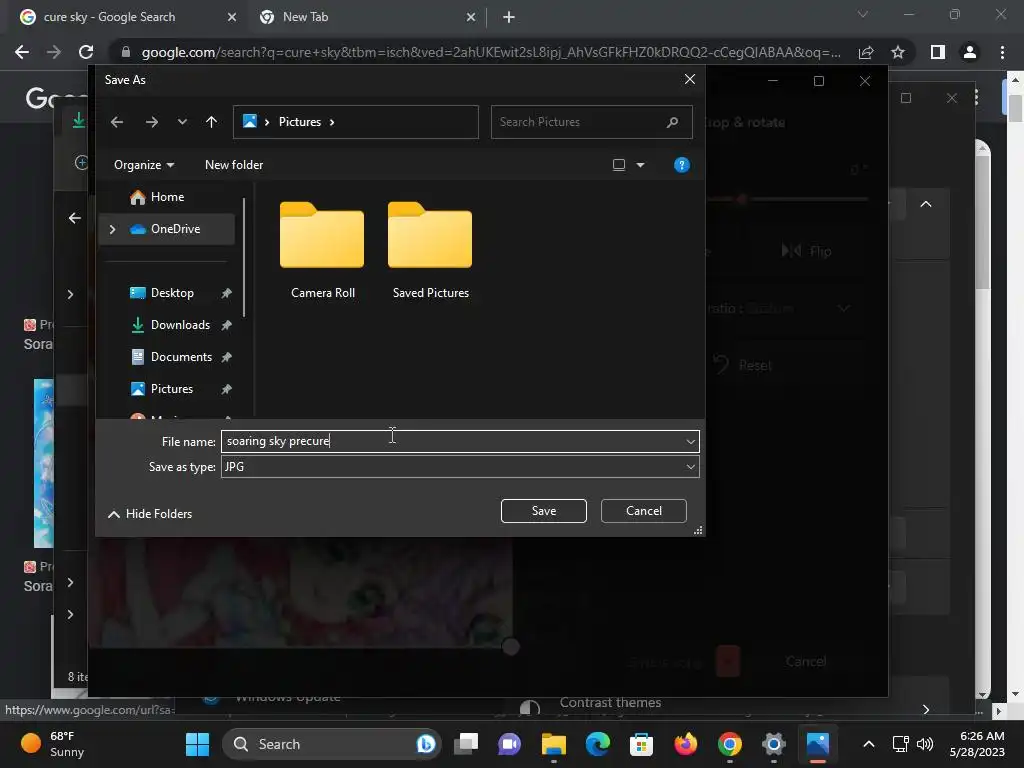Click the Cancel button in Save As

[x=643, y=511]
